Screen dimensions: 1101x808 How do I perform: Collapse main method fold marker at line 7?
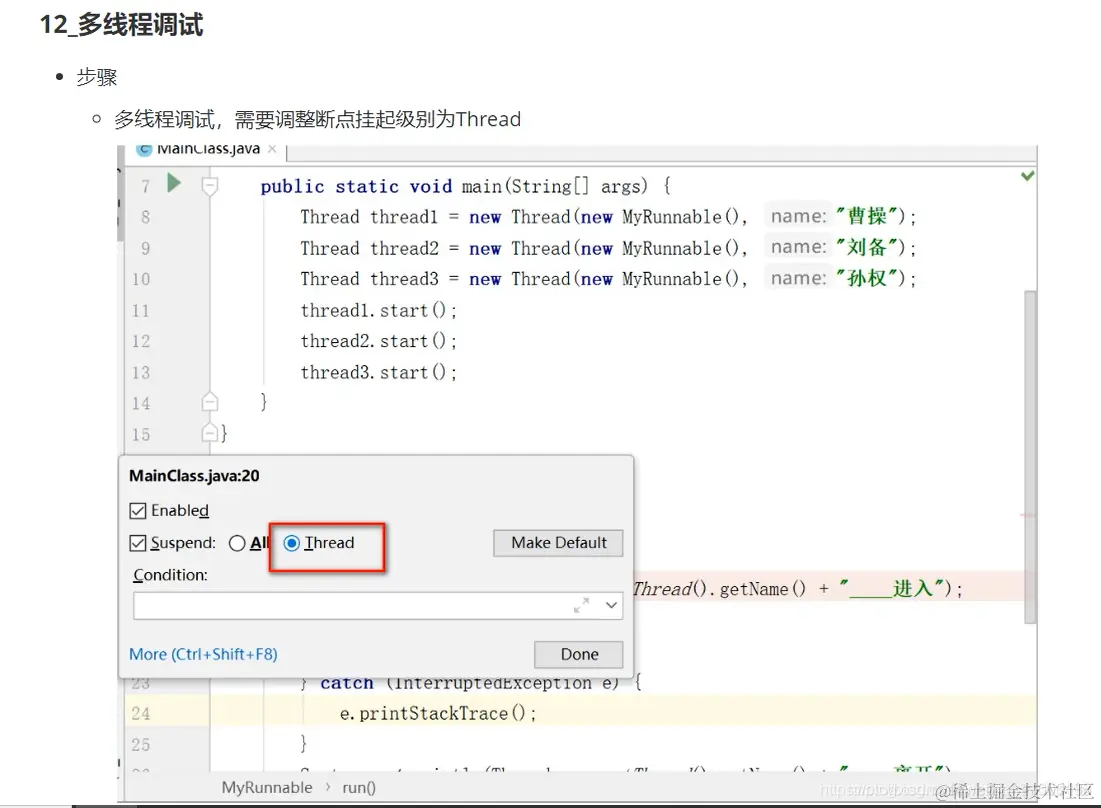tap(209, 186)
